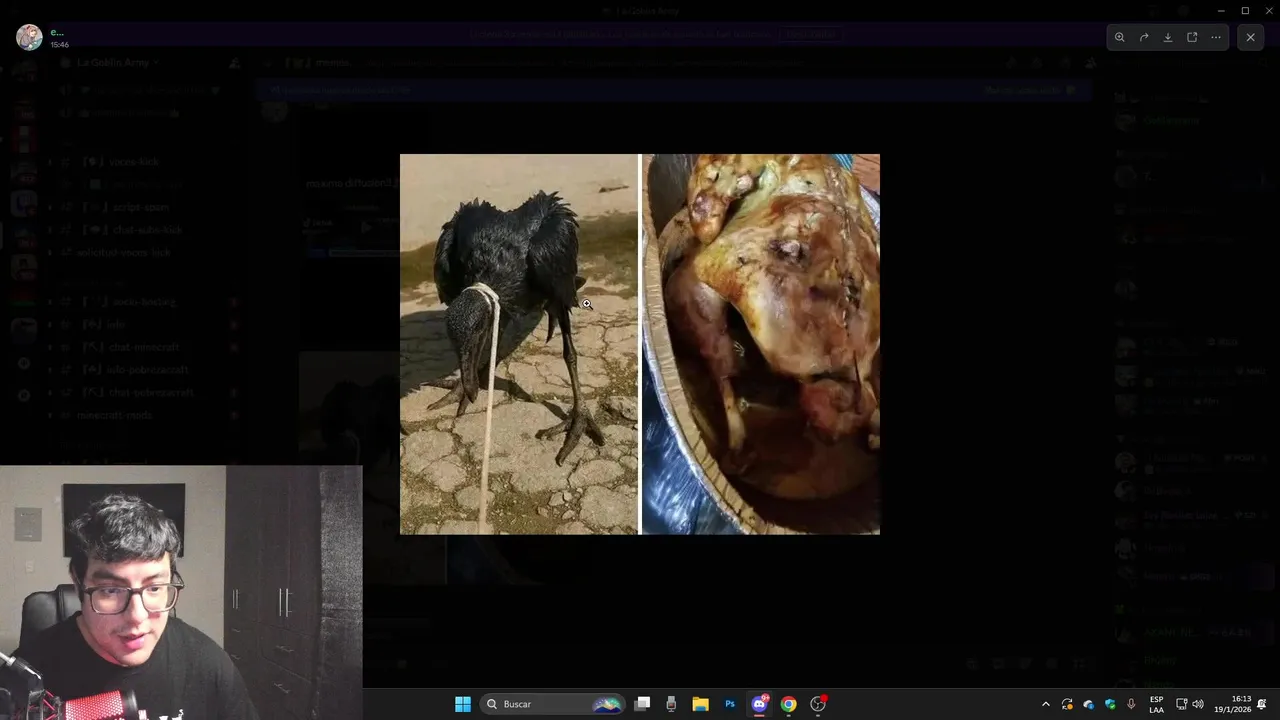The width and height of the screenshot is (1280, 720).
Task: Open the OBS taskbar icon with red dot
Action: click(818, 704)
